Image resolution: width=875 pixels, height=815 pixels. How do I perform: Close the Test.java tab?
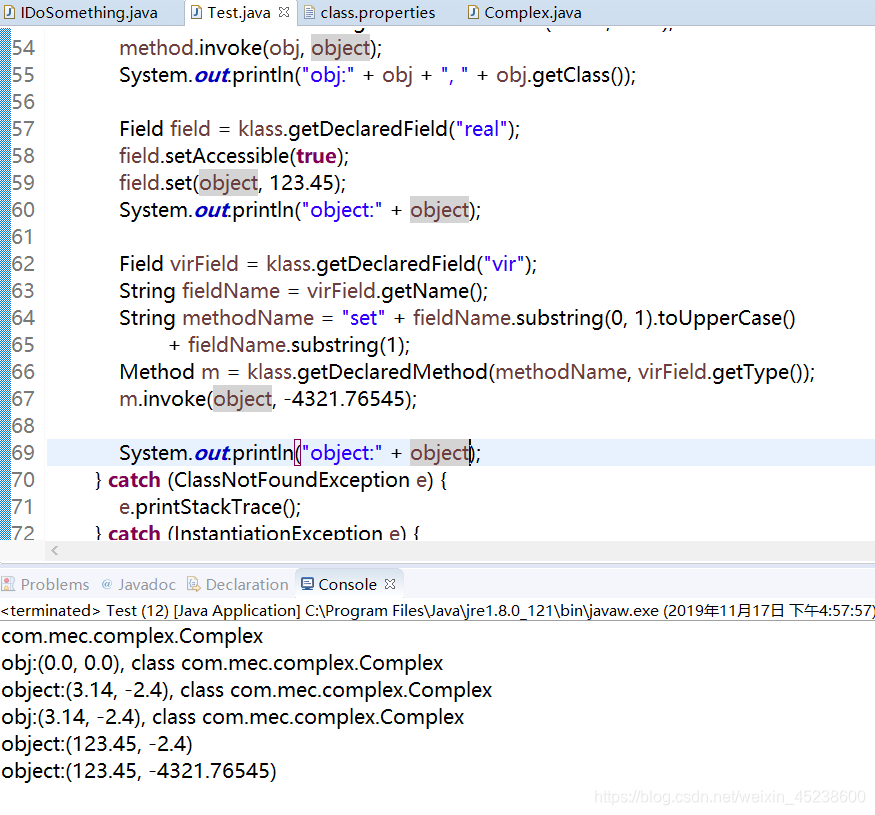[284, 12]
